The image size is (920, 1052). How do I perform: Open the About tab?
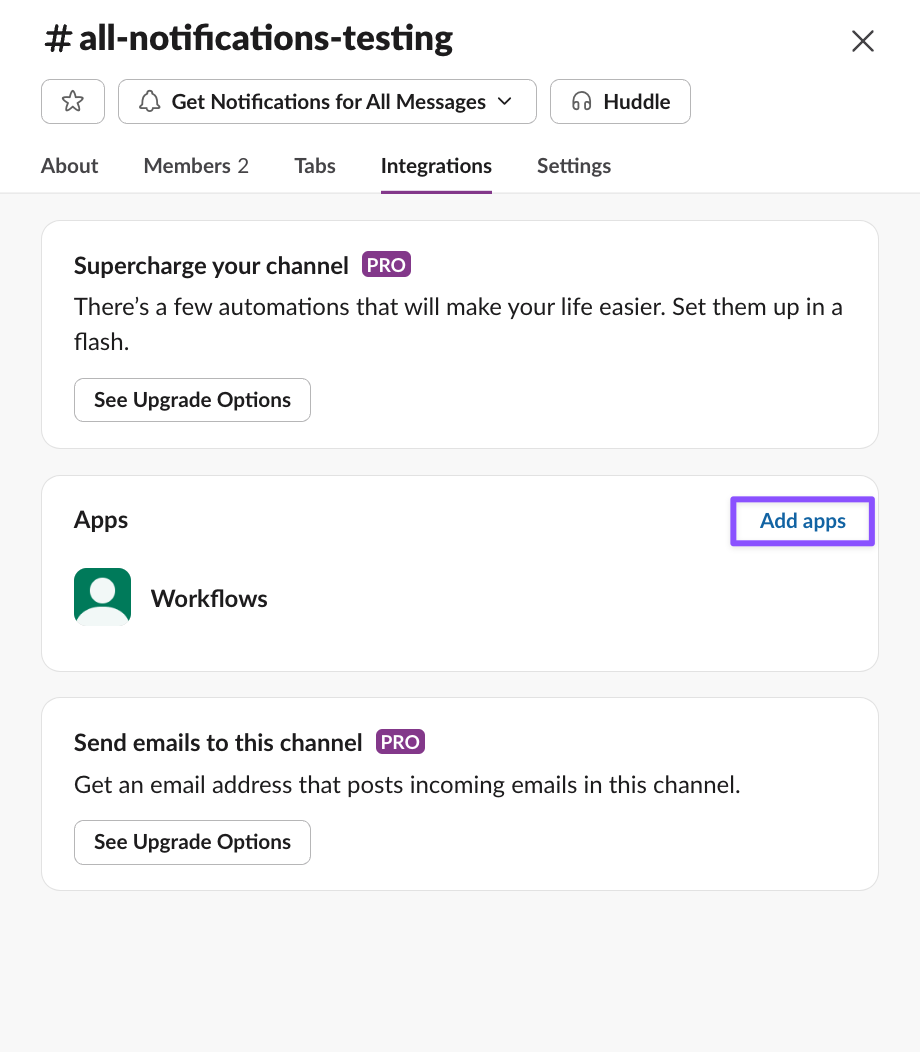[x=70, y=166]
